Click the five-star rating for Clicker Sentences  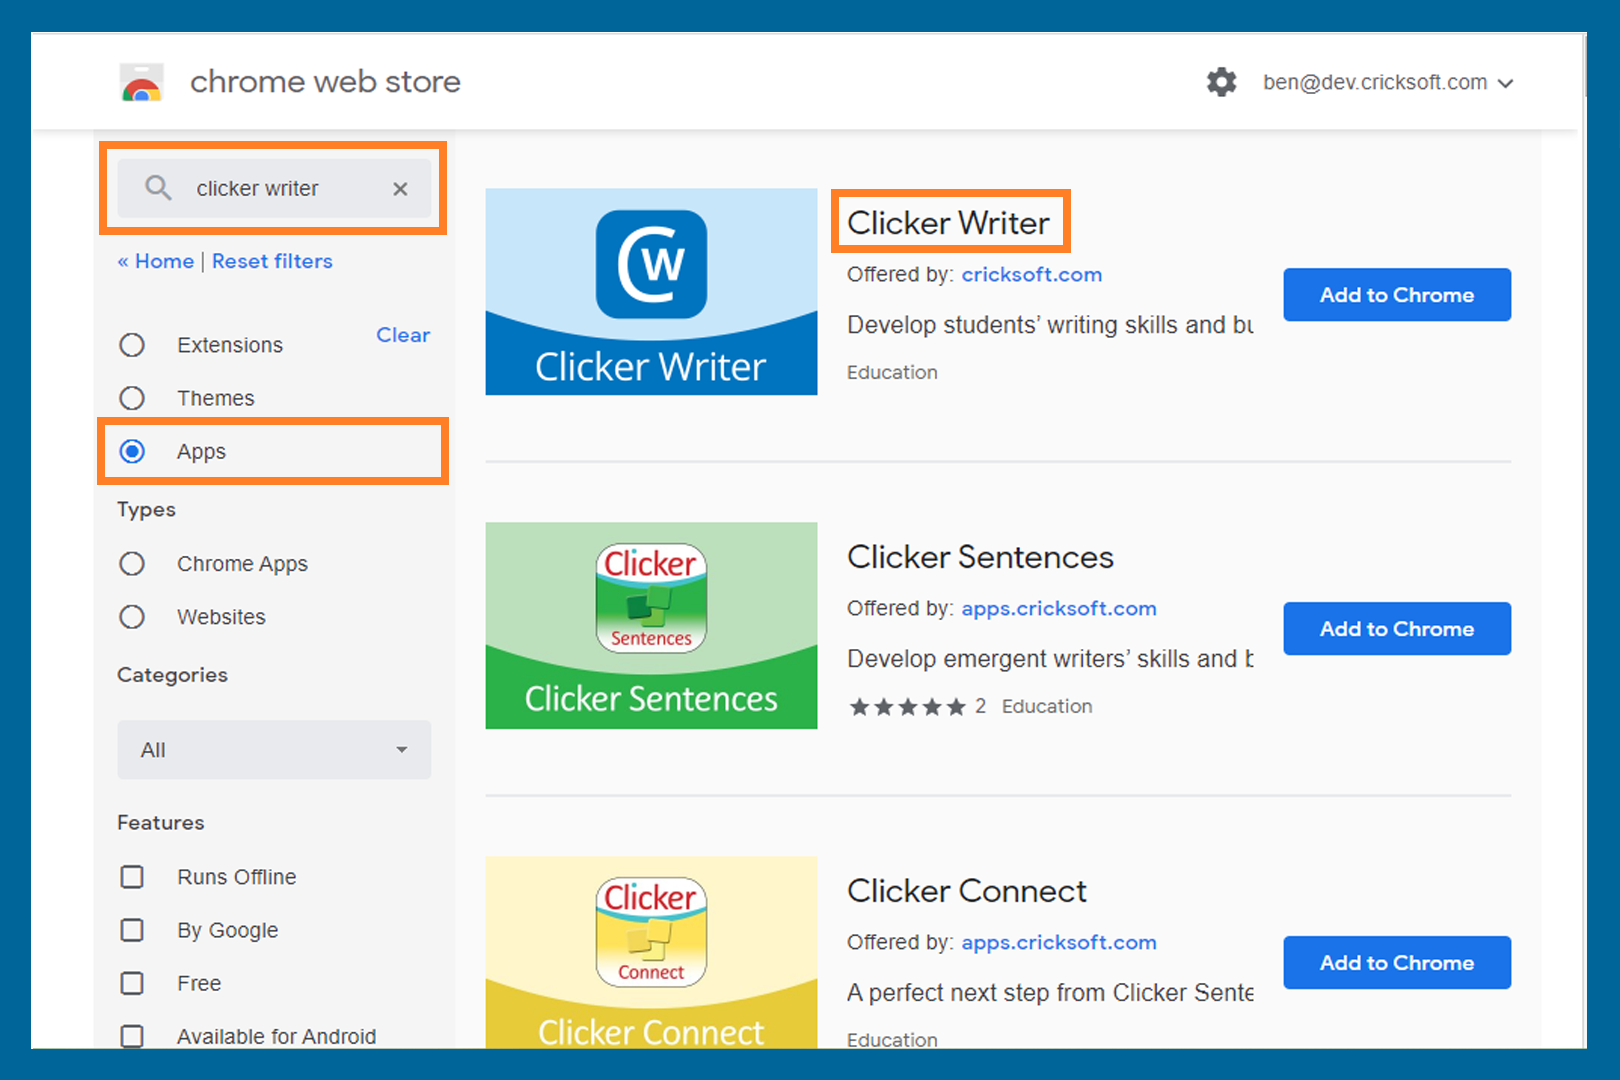[907, 707]
